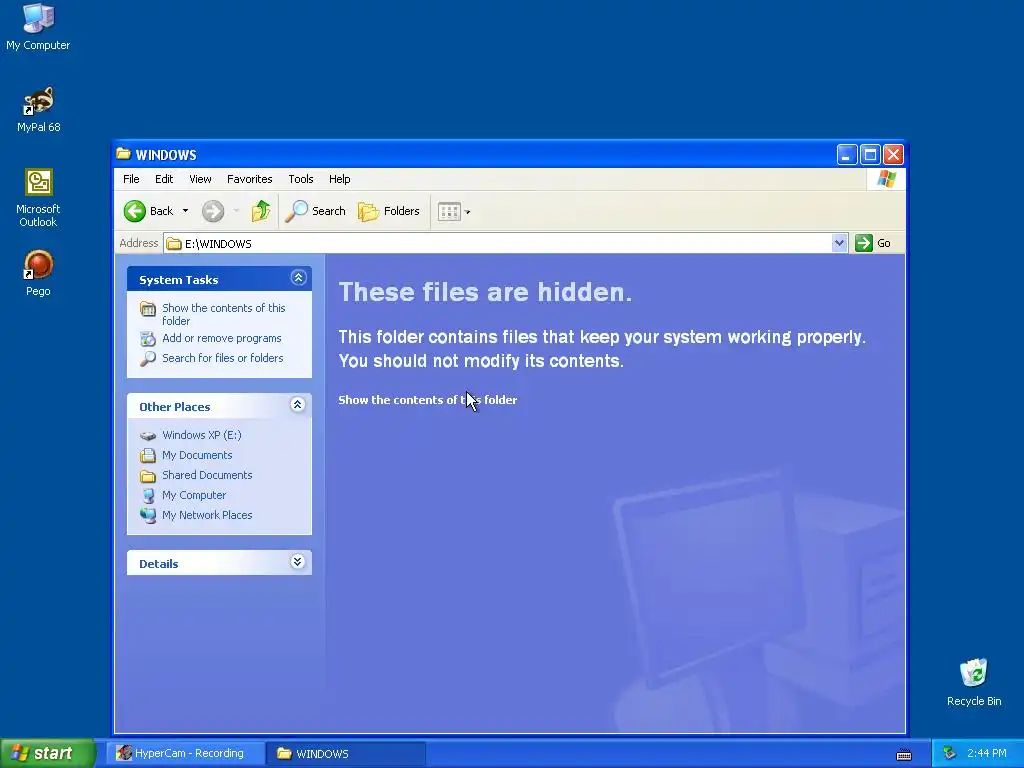1024x768 pixels.
Task: Click main pane Show the contents of this folder
Action: 428,400
